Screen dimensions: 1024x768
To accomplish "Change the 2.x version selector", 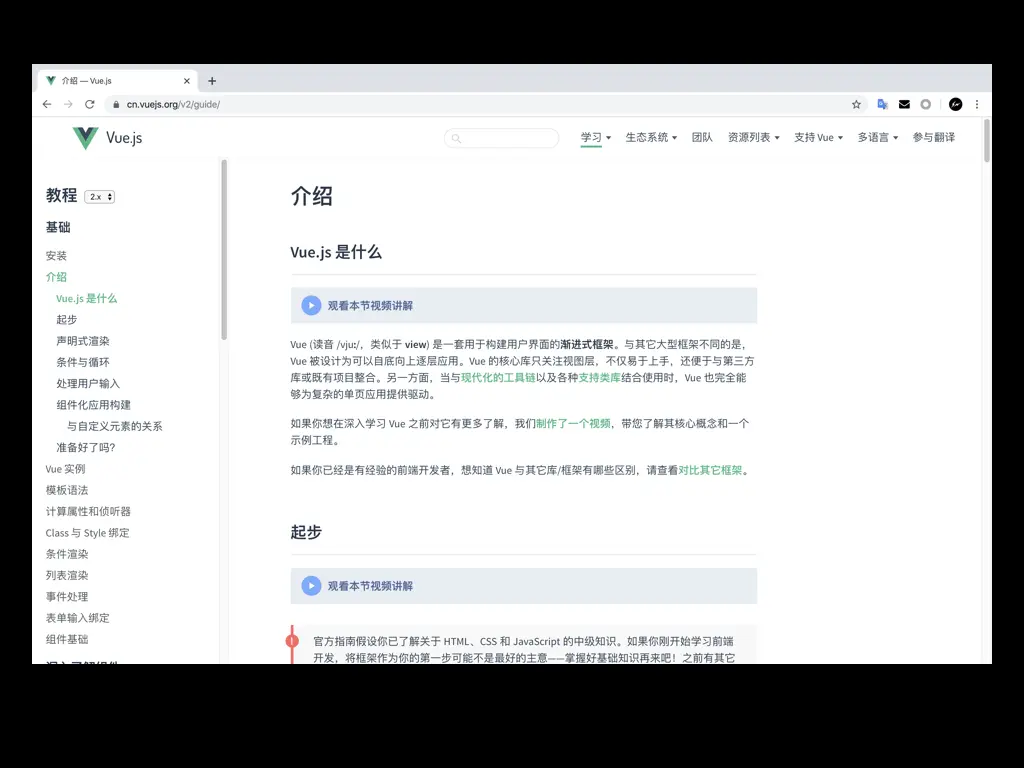I will (100, 197).
